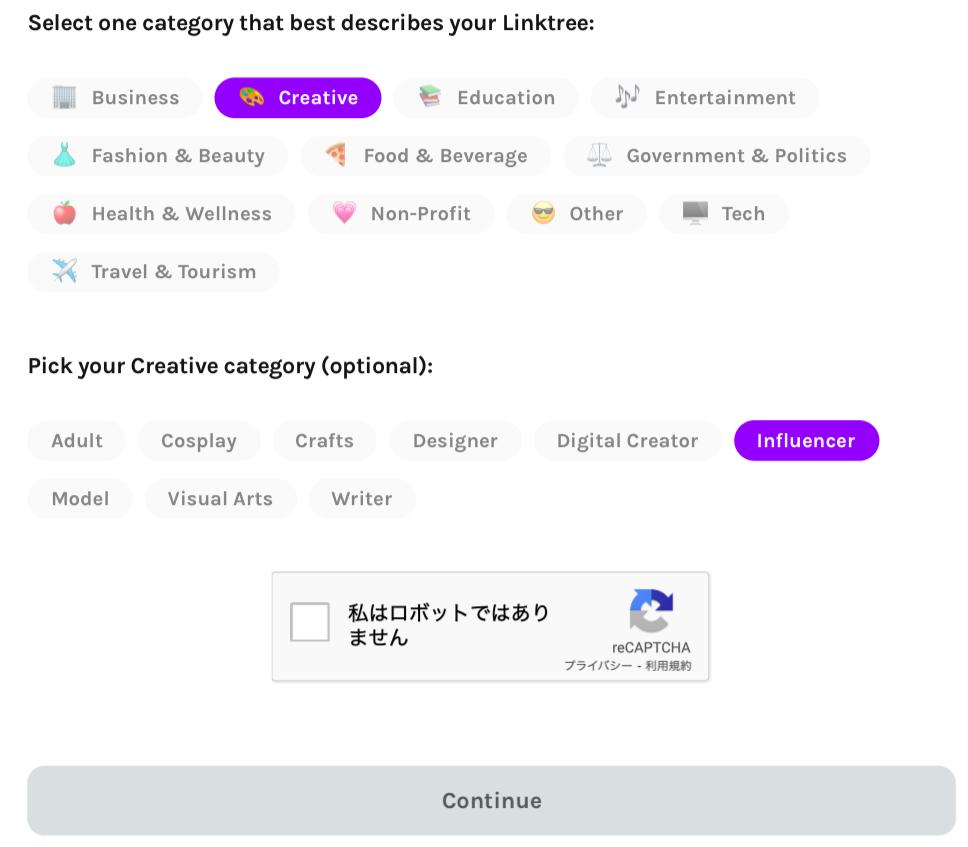Open the reCAPTCHA terms link
The width and height of the screenshot is (968, 847).
click(x=668, y=666)
